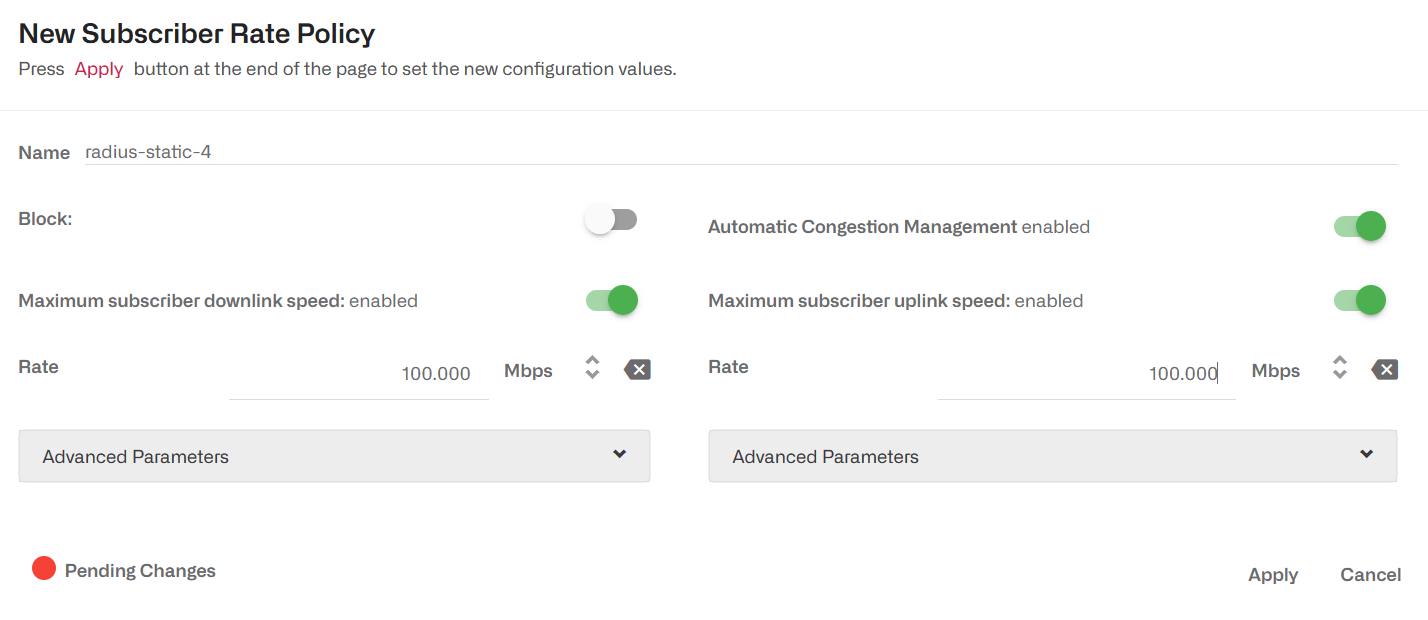This screenshot has height=620, width=1428.
Task: Click the downlink Rate input field
Action: click(360, 374)
